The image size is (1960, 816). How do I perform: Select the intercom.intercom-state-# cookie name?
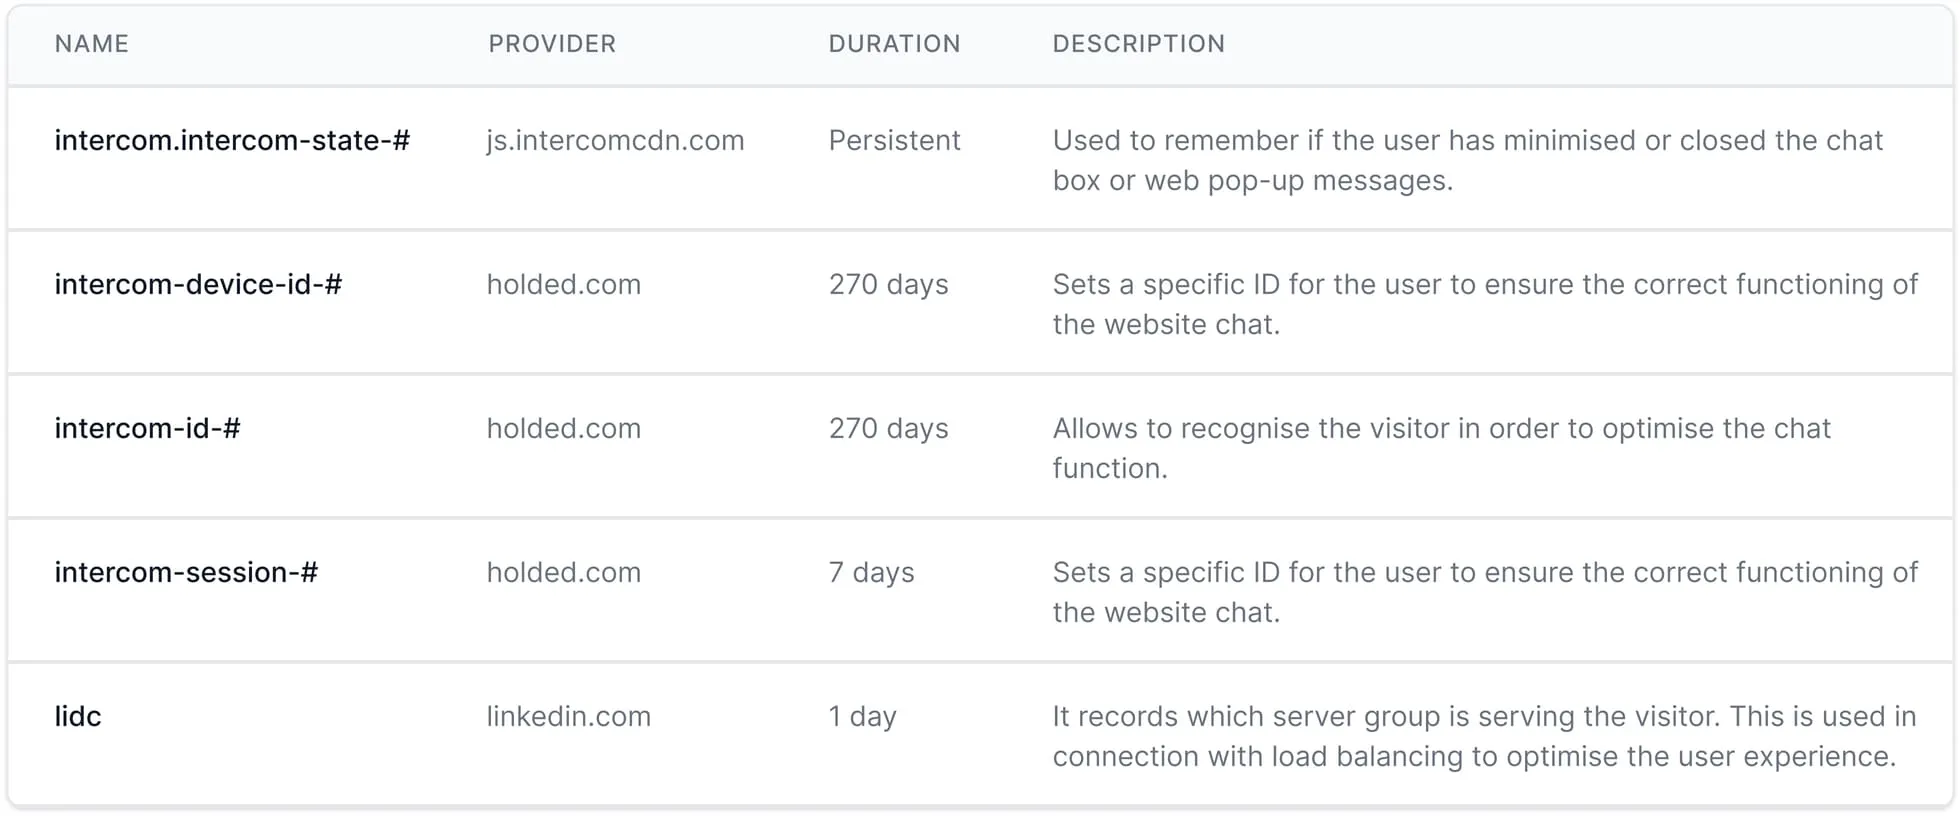coord(232,140)
